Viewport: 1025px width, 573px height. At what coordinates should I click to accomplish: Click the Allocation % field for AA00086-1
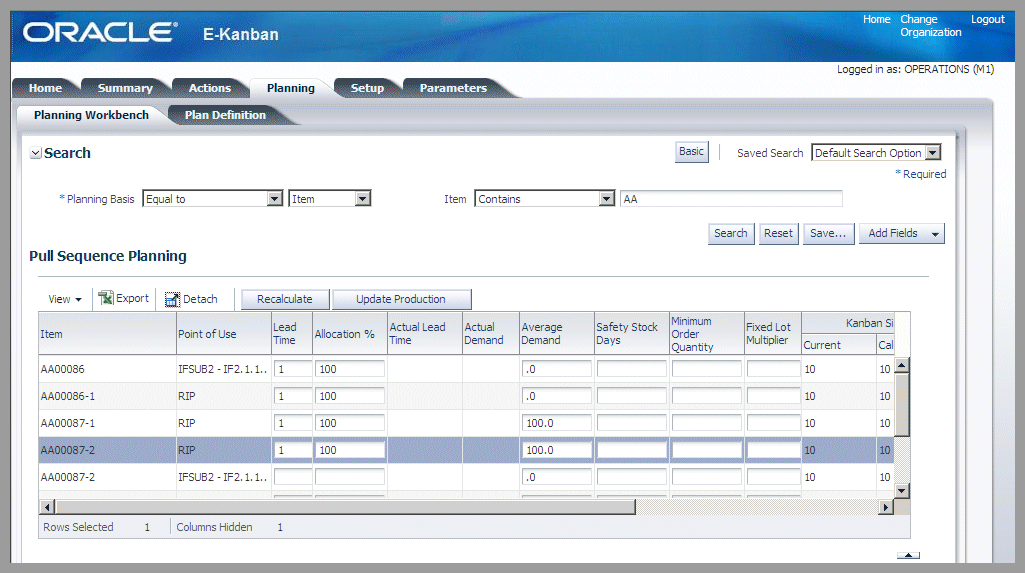click(350, 397)
